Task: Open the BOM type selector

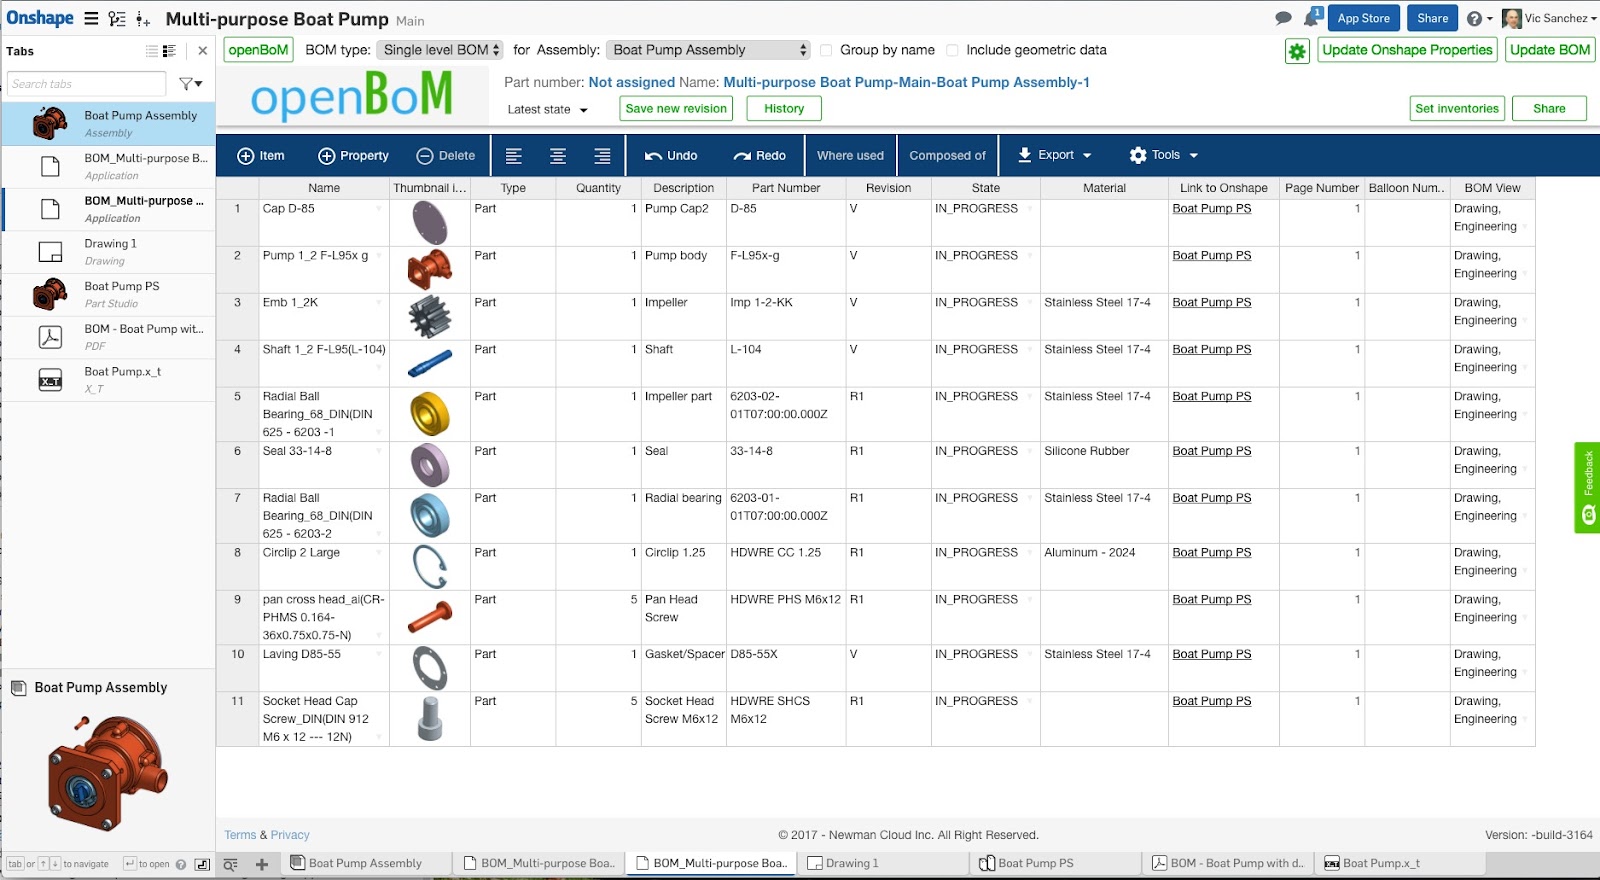Action: pyautogui.click(x=441, y=50)
